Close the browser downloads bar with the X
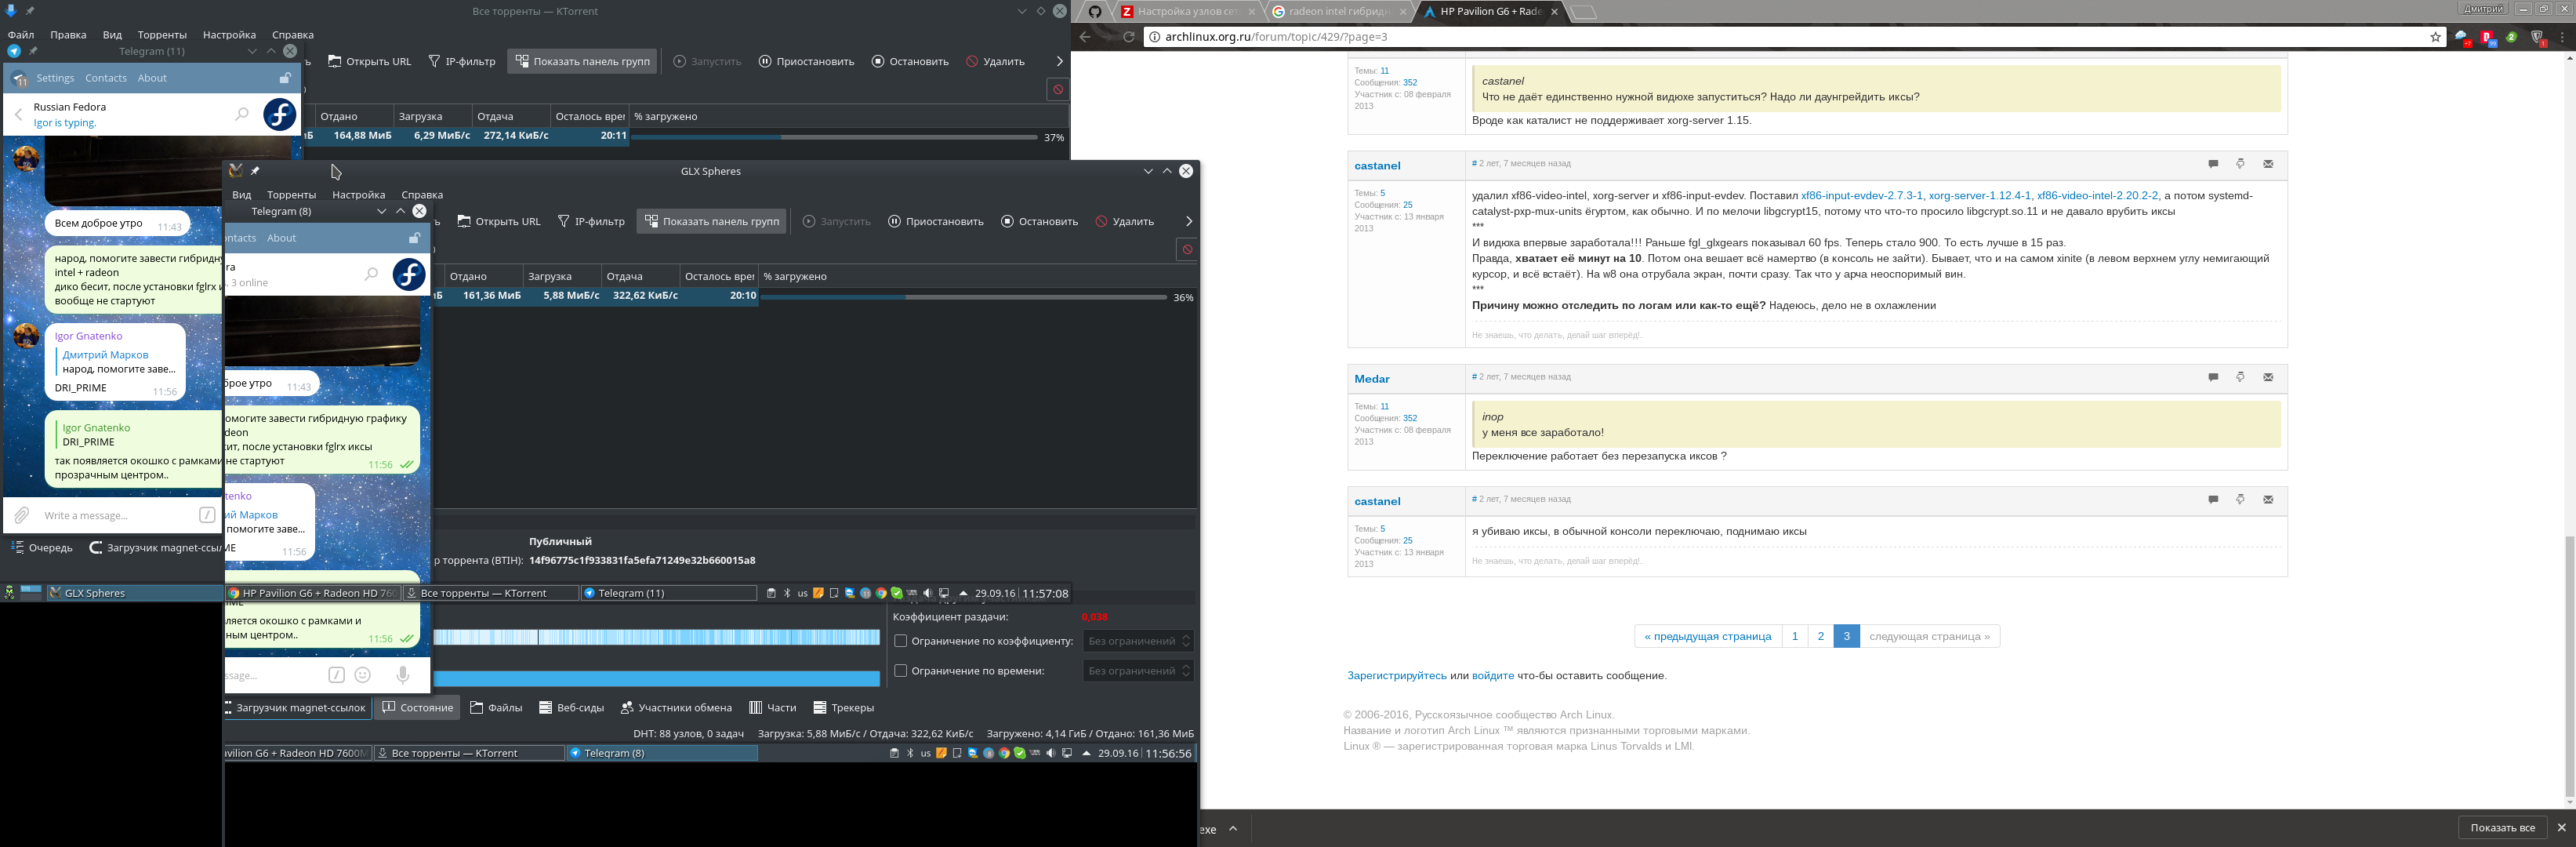 (x=2561, y=827)
